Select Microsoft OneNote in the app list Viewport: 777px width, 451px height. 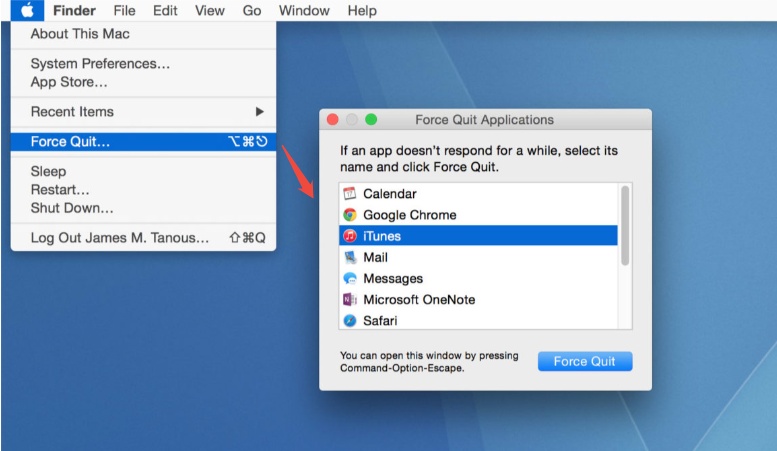tap(478, 299)
